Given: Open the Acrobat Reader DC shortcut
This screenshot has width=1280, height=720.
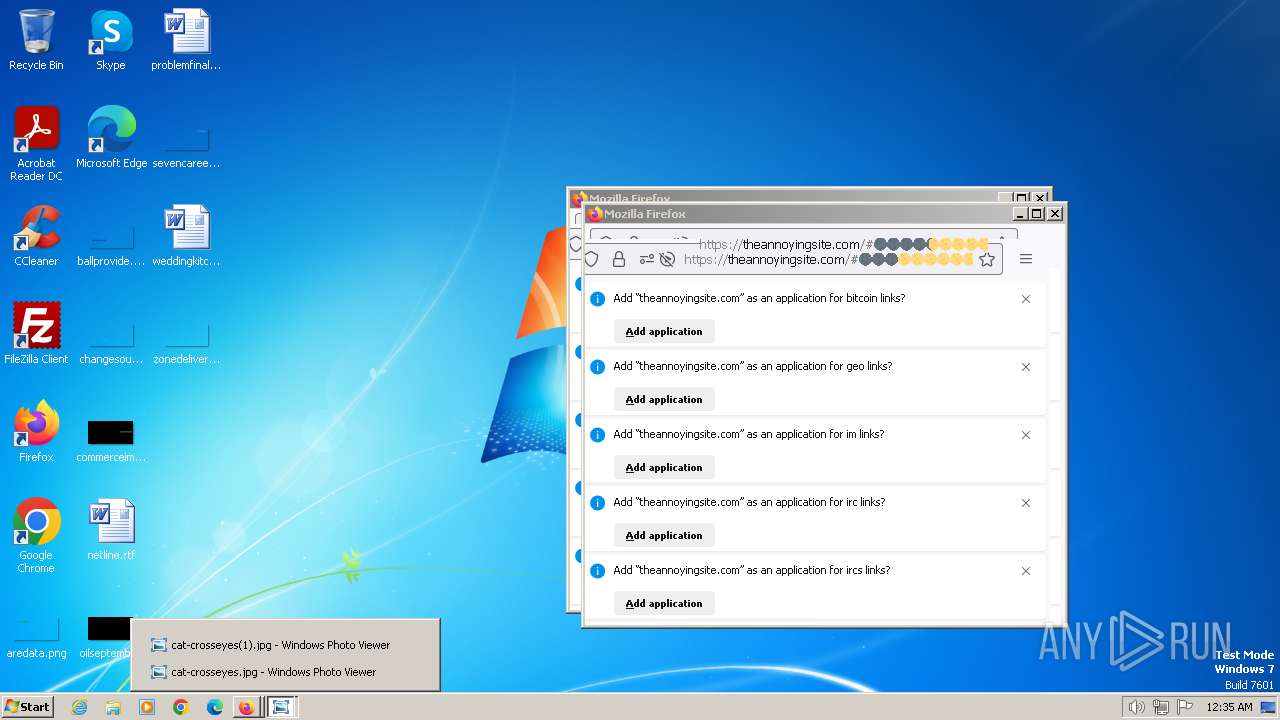Looking at the screenshot, I should [36, 143].
